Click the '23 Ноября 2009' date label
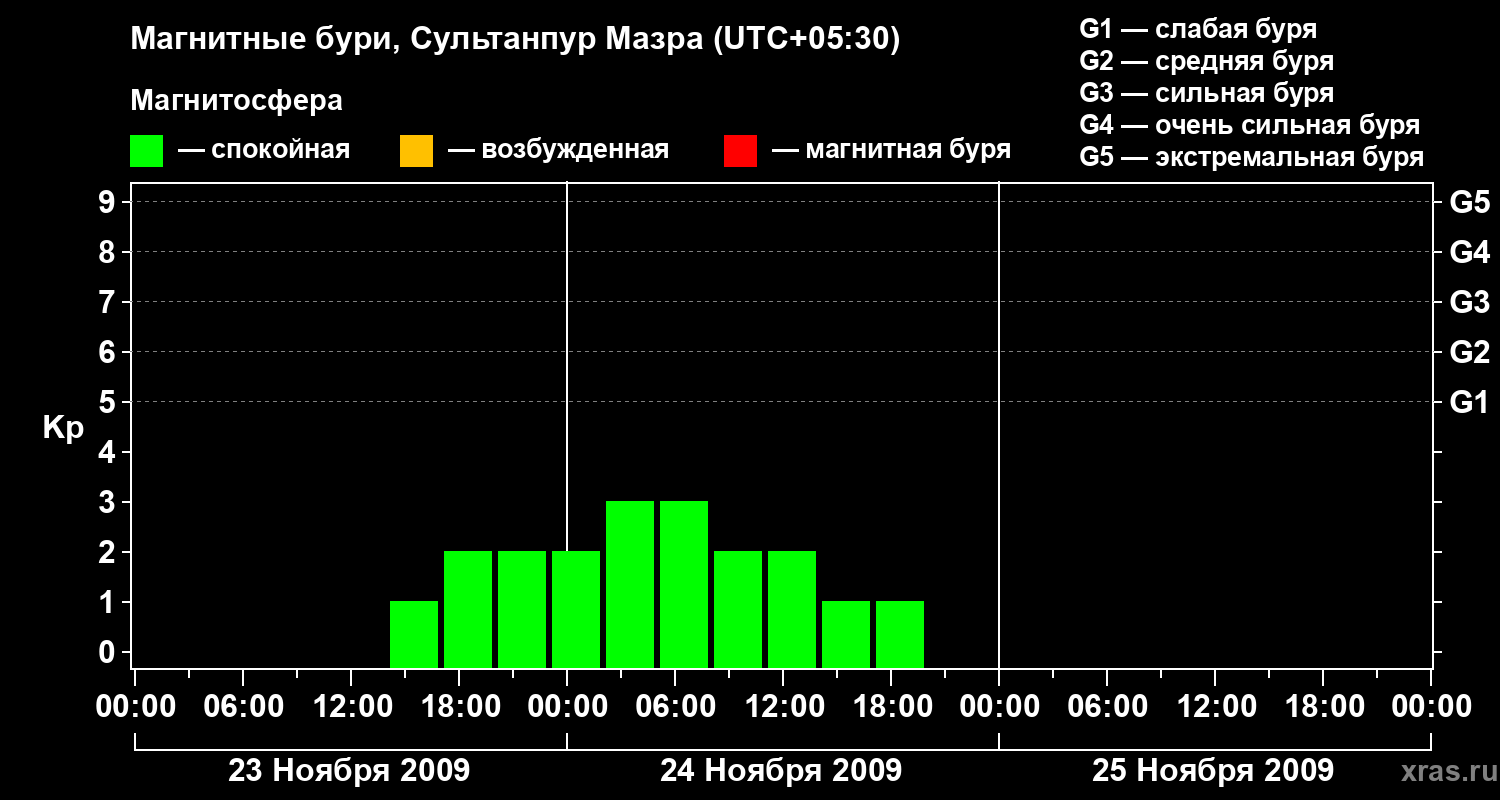This screenshot has width=1500, height=800. pos(349,771)
